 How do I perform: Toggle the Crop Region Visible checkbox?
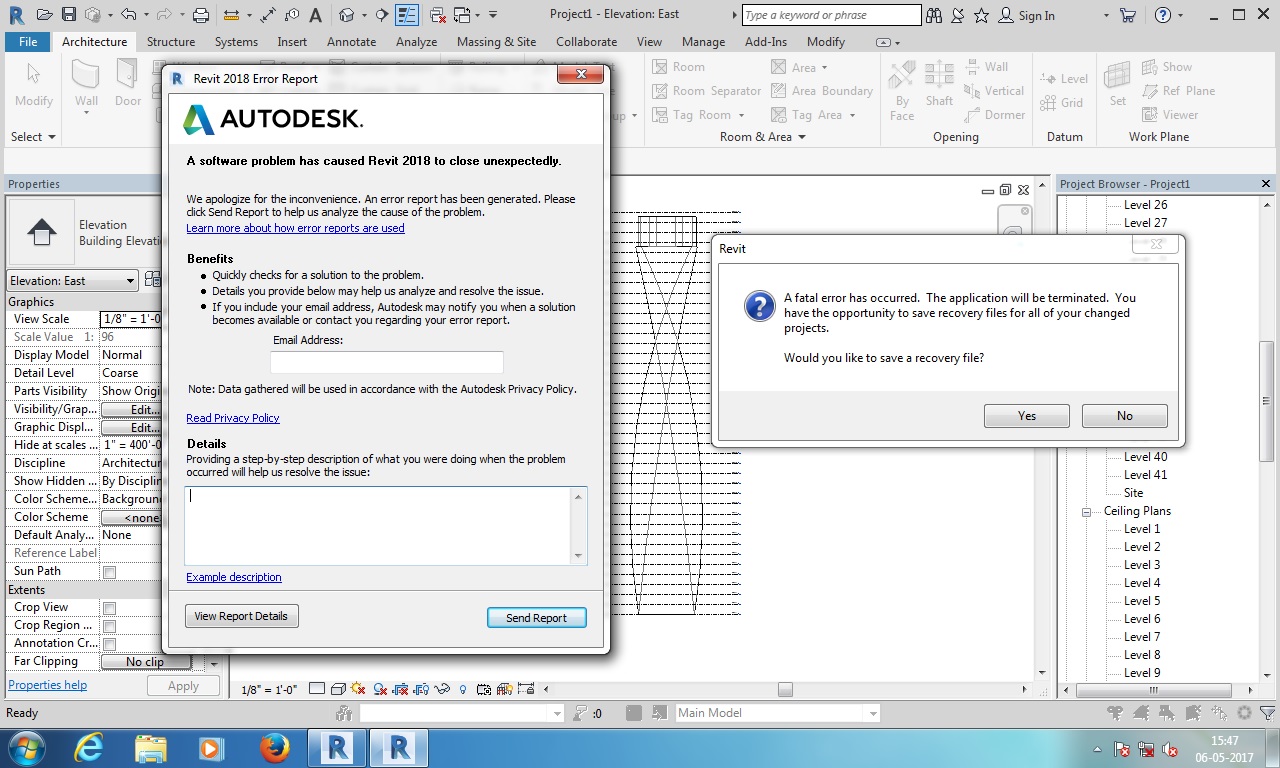pyautogui.click(x=110, y=626)
